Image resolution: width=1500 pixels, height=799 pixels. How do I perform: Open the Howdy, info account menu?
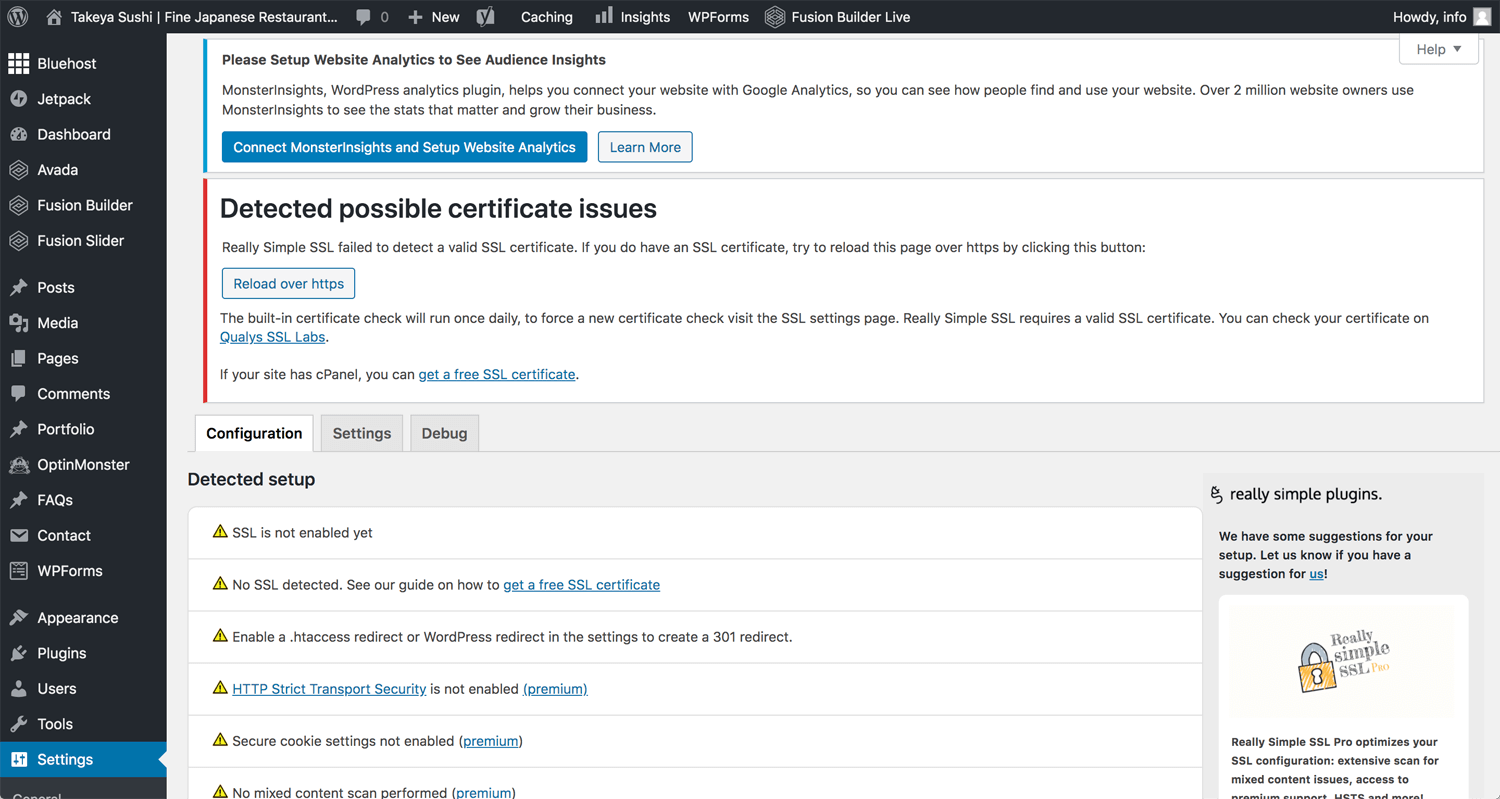pyautogui.click(x=1441, y=17)
